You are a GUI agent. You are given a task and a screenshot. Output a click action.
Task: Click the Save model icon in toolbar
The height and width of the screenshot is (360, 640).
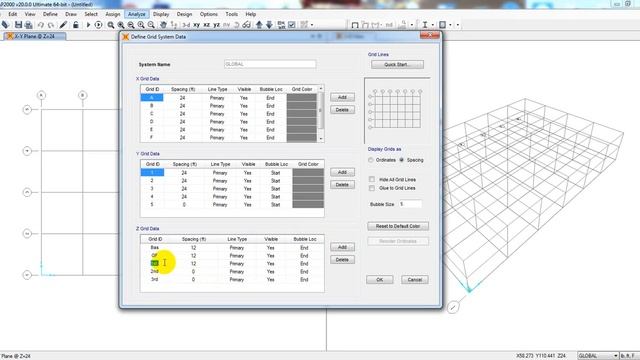[18, 25]
